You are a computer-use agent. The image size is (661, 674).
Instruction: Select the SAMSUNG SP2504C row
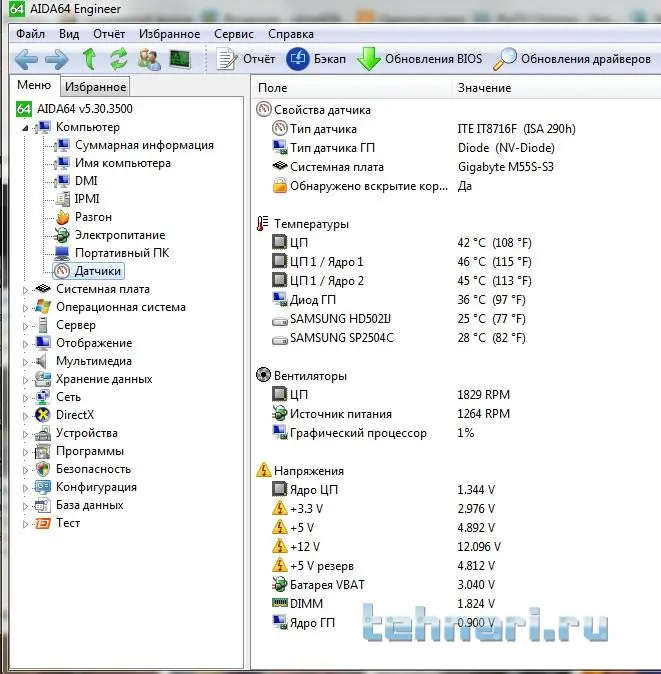pos(398,338)
